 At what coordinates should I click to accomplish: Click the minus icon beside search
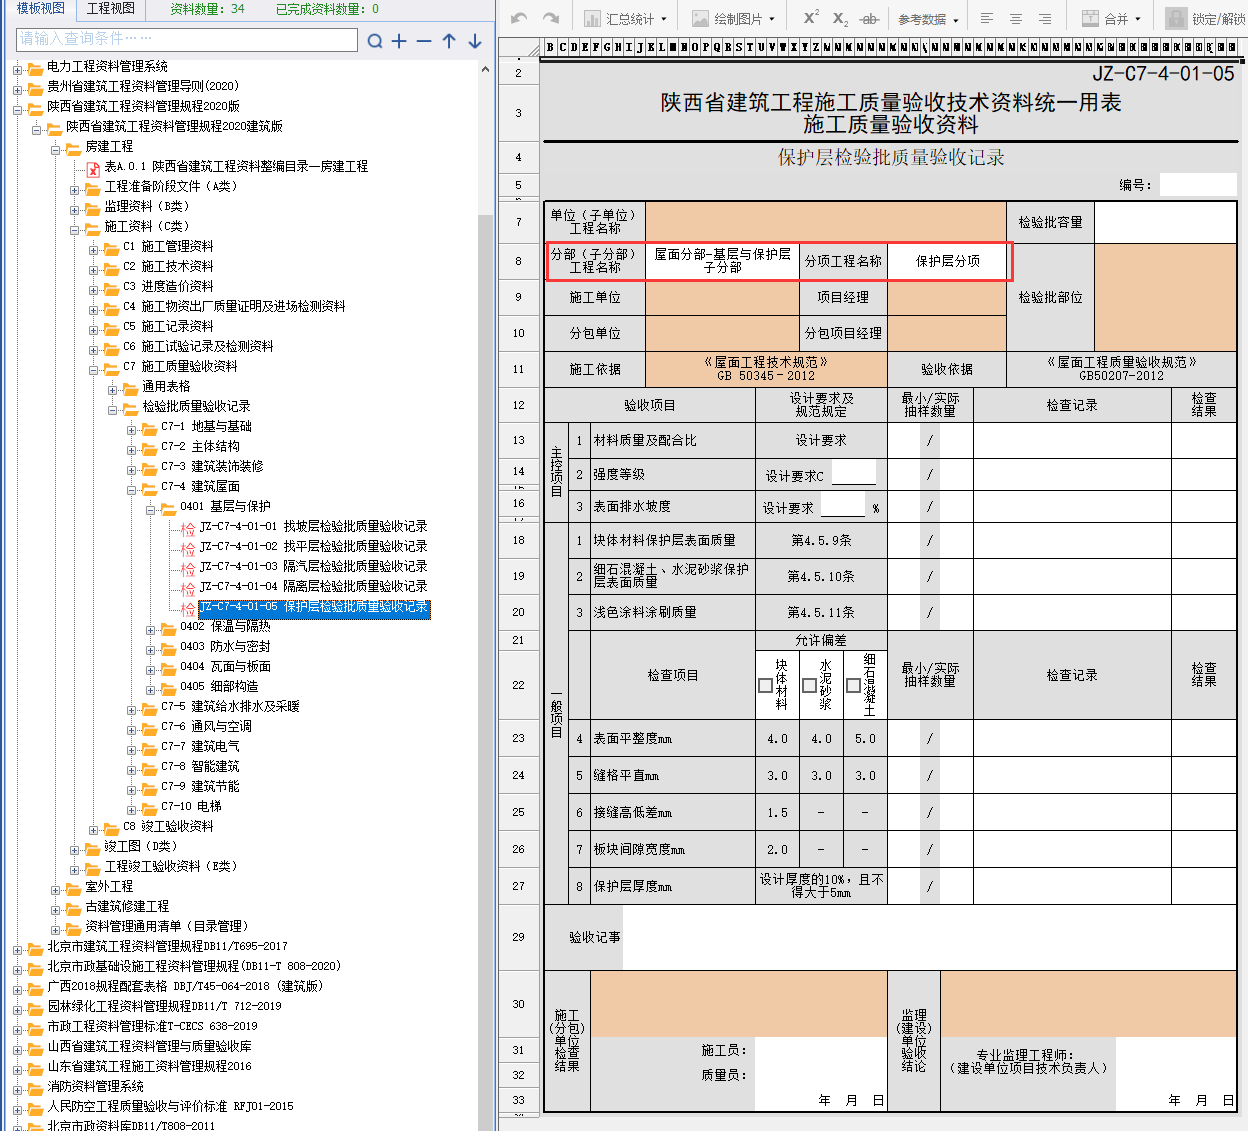pos(424,41)
